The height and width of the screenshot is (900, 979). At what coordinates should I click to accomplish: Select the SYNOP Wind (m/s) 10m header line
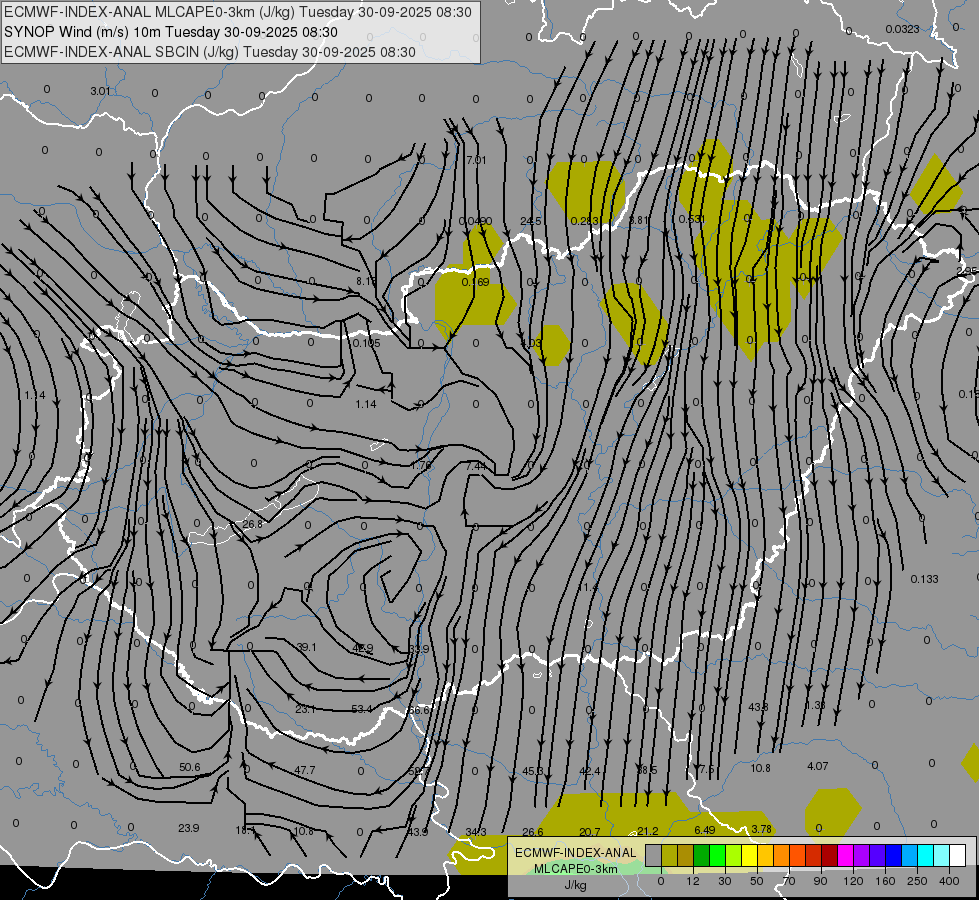(171, 32)
